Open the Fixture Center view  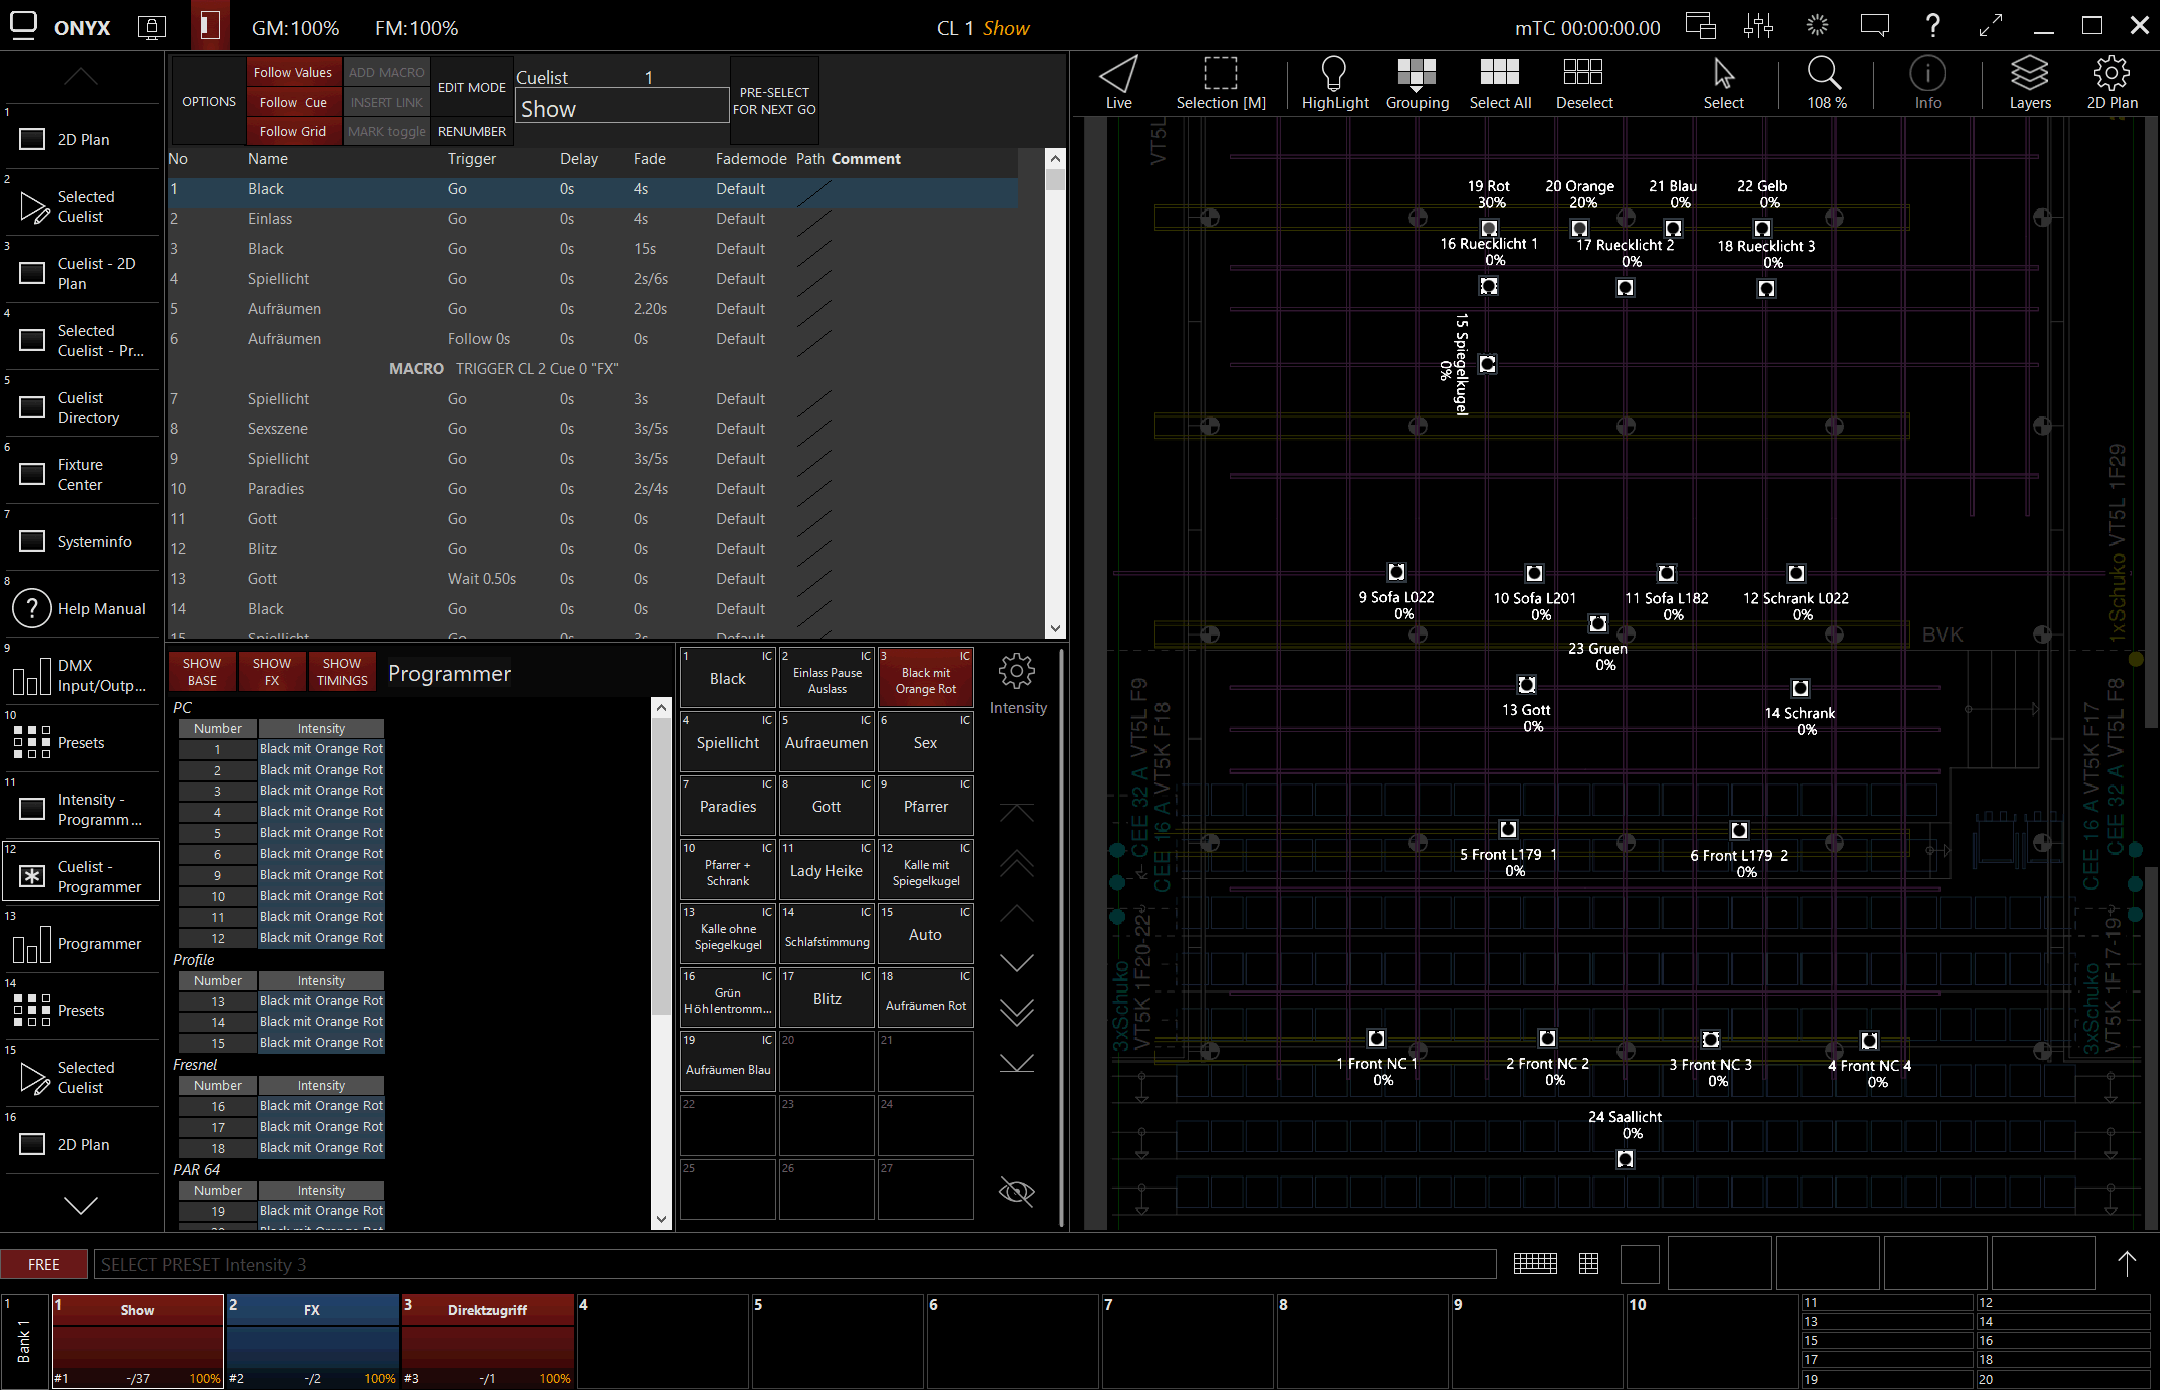coord(80,474)
